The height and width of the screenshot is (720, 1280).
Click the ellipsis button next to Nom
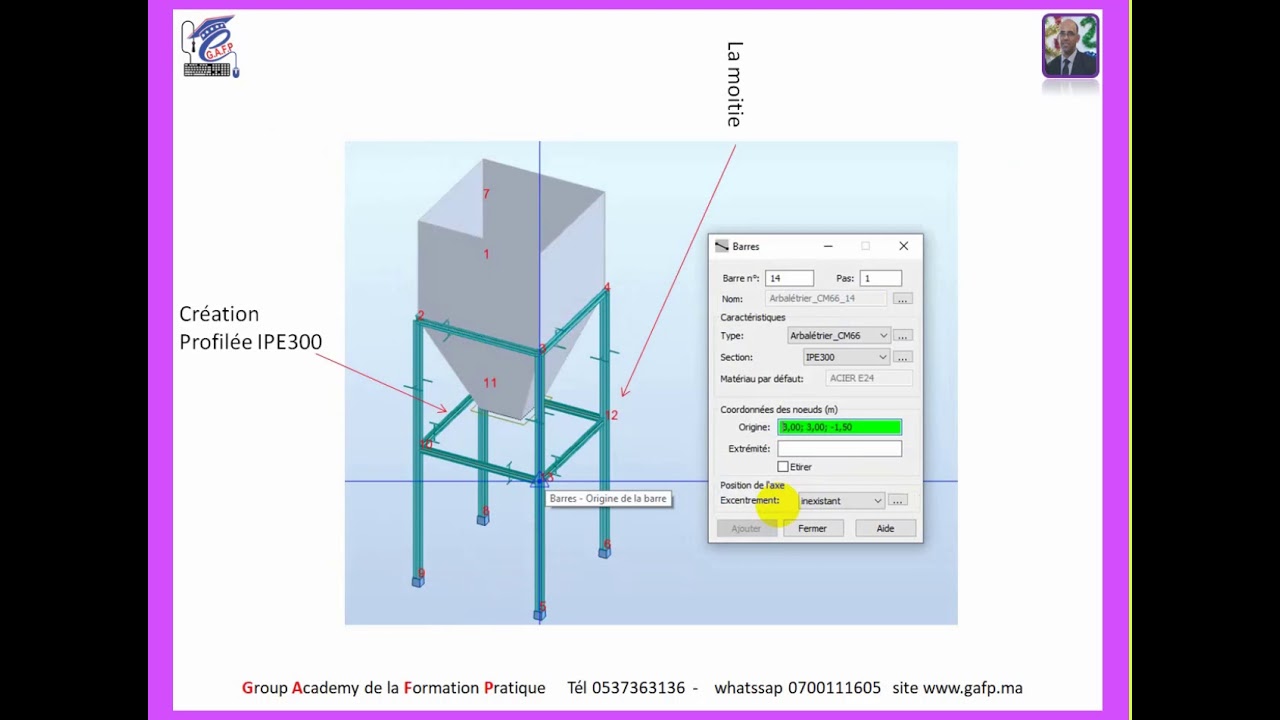902,299
